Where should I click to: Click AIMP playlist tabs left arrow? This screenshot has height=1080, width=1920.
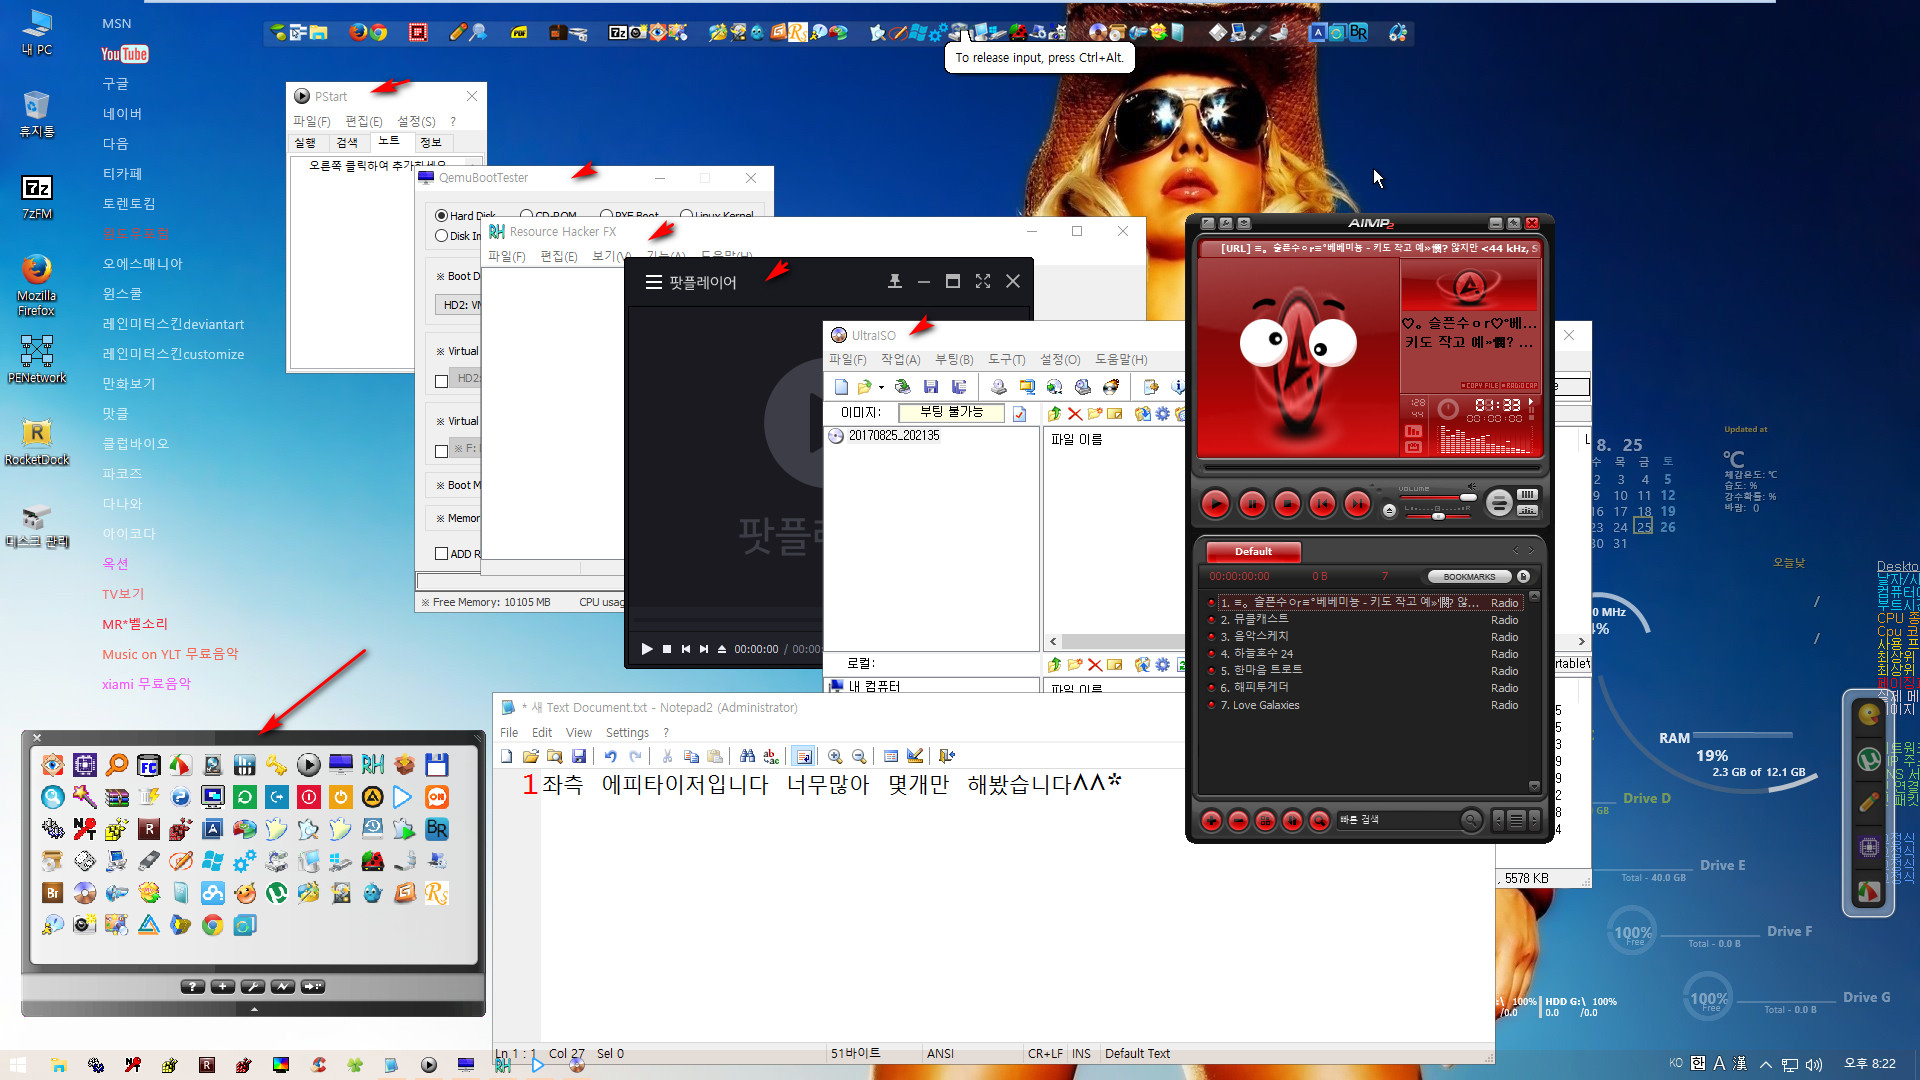pos(1516,551)
